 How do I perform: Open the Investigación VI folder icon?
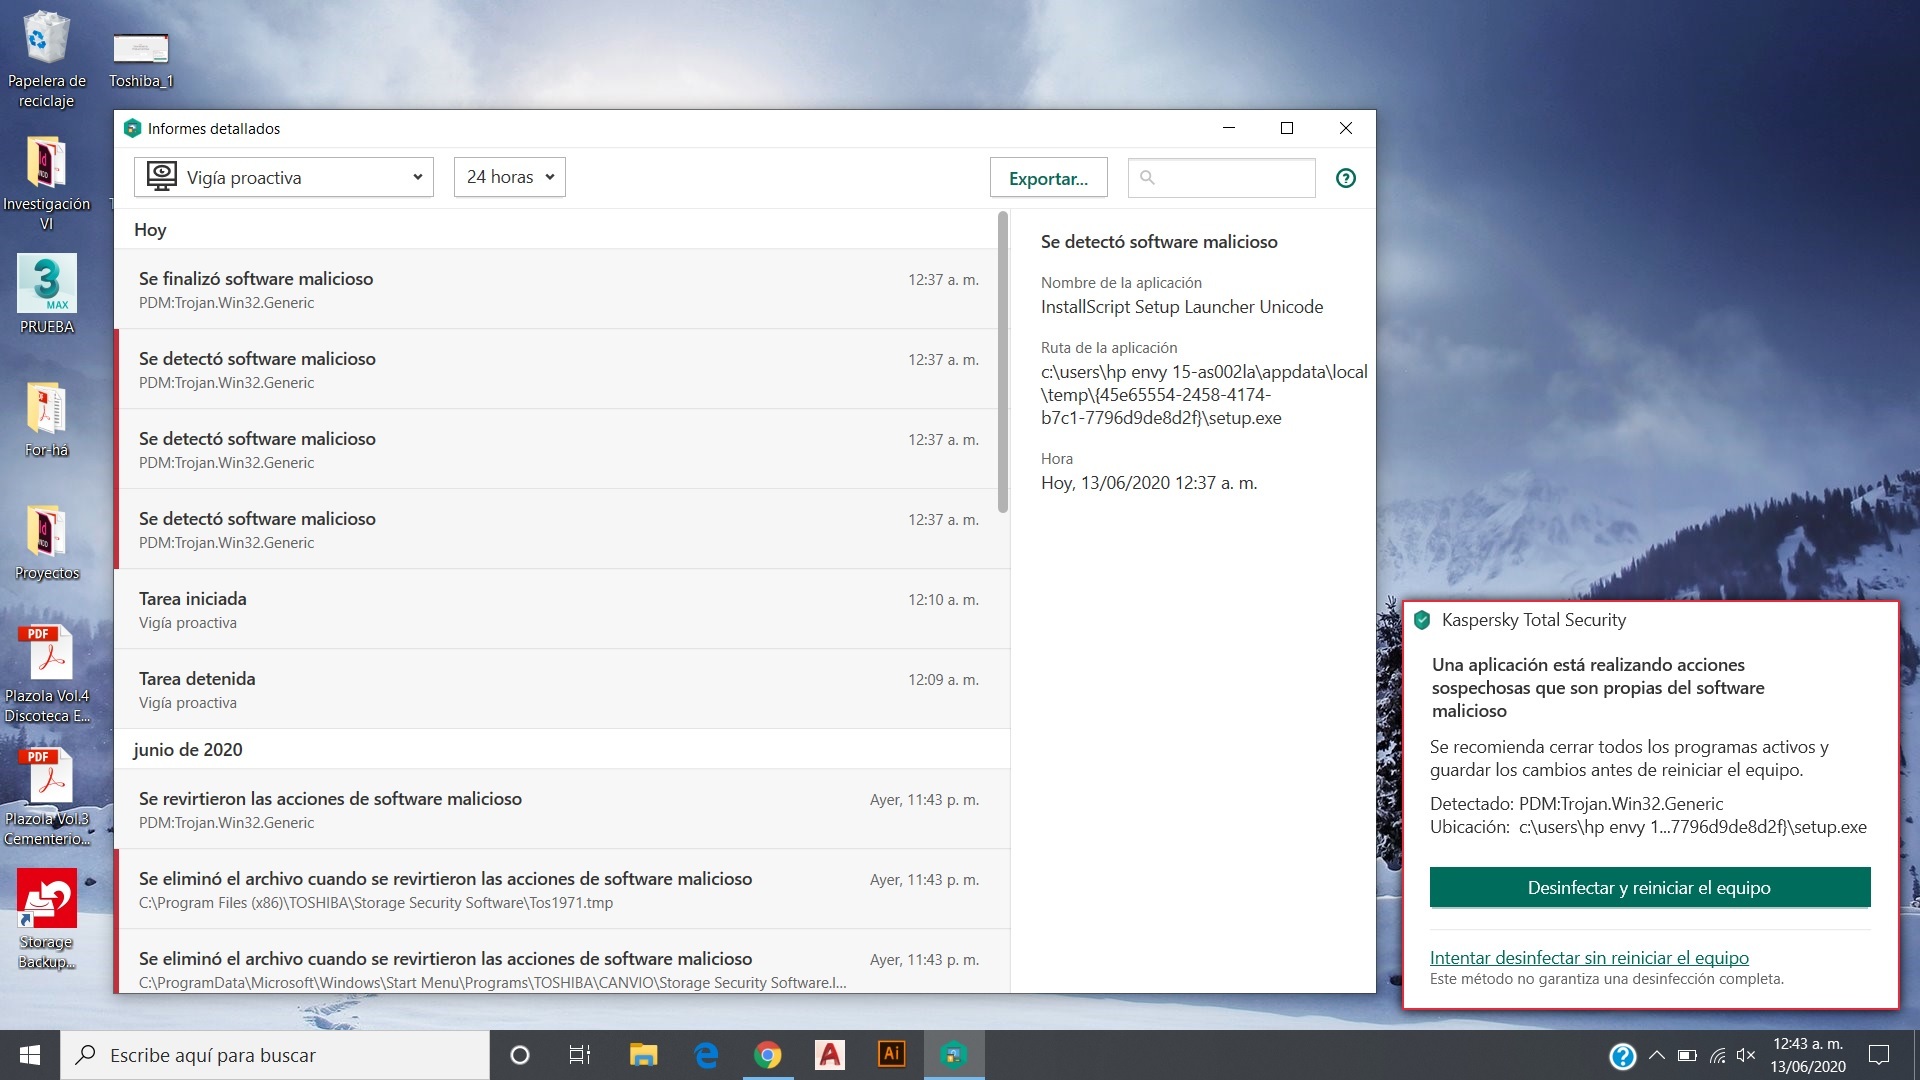pyautogui.click(x=46, y=183)
